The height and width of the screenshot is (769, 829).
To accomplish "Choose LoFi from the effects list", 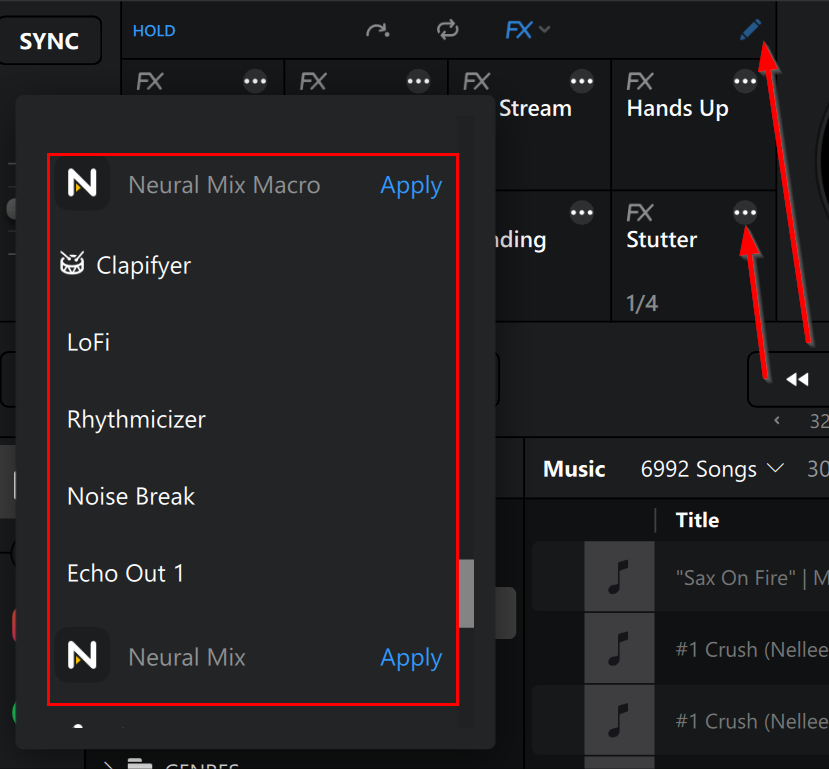I will point(89,342).
